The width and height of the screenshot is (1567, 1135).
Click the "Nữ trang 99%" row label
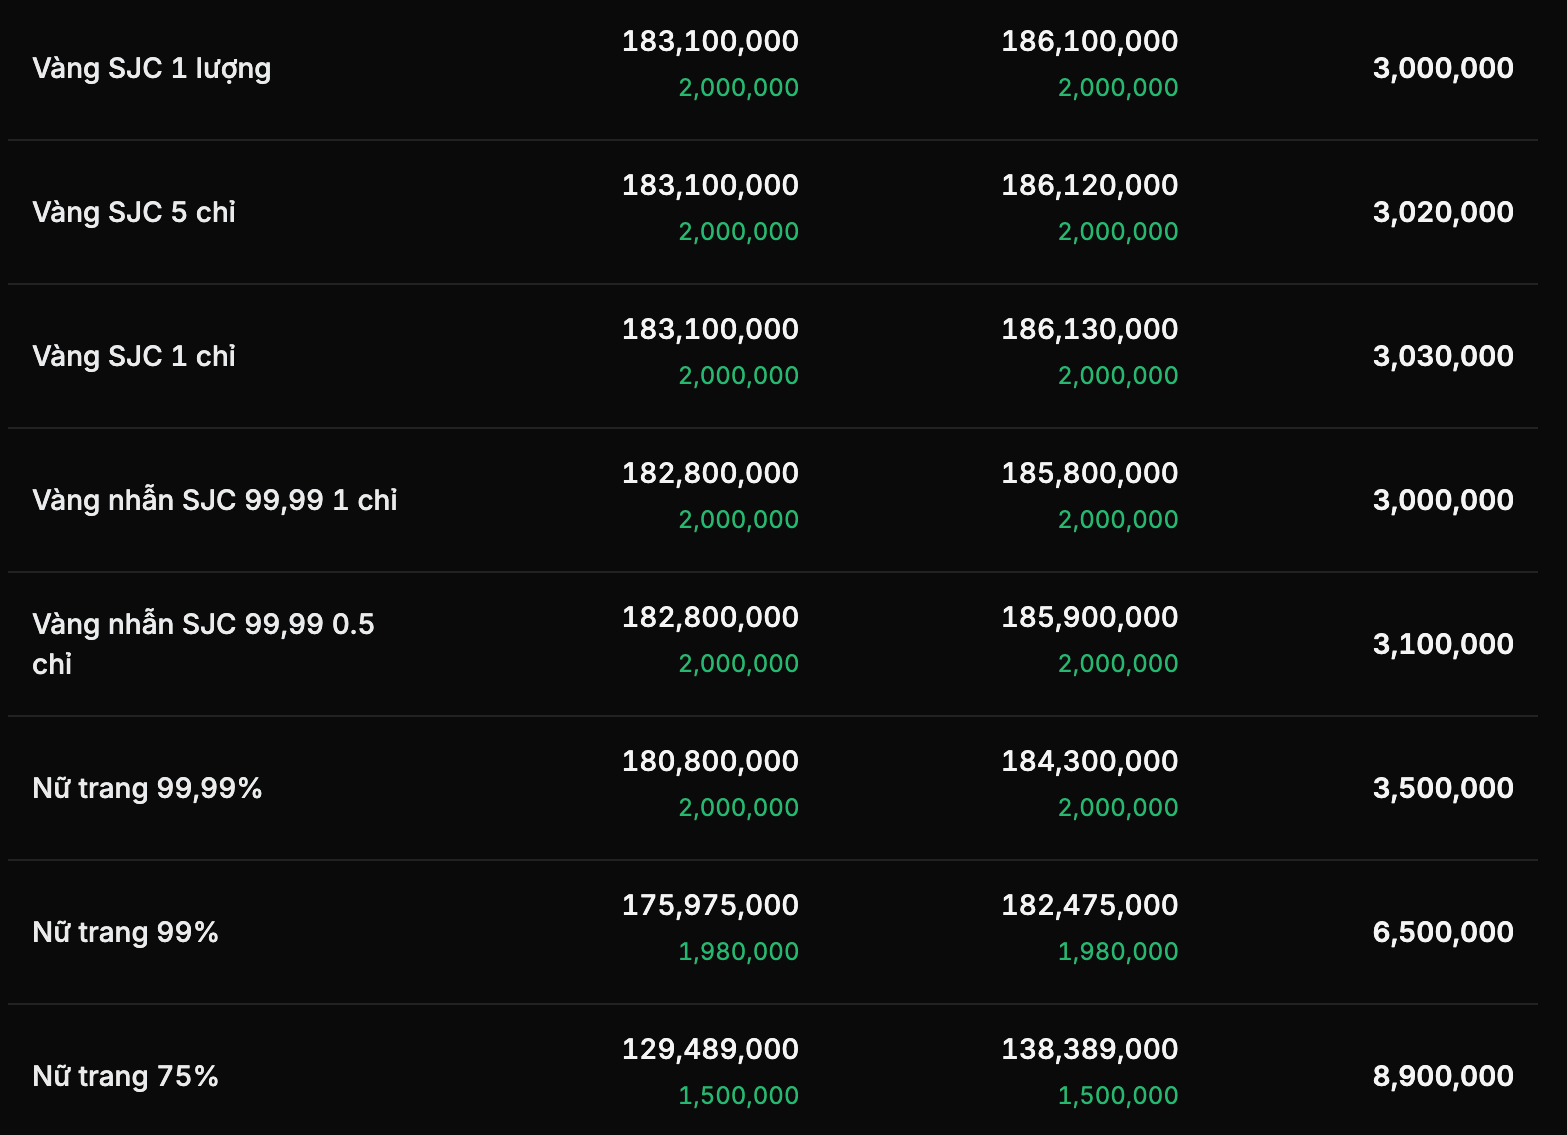125,932
